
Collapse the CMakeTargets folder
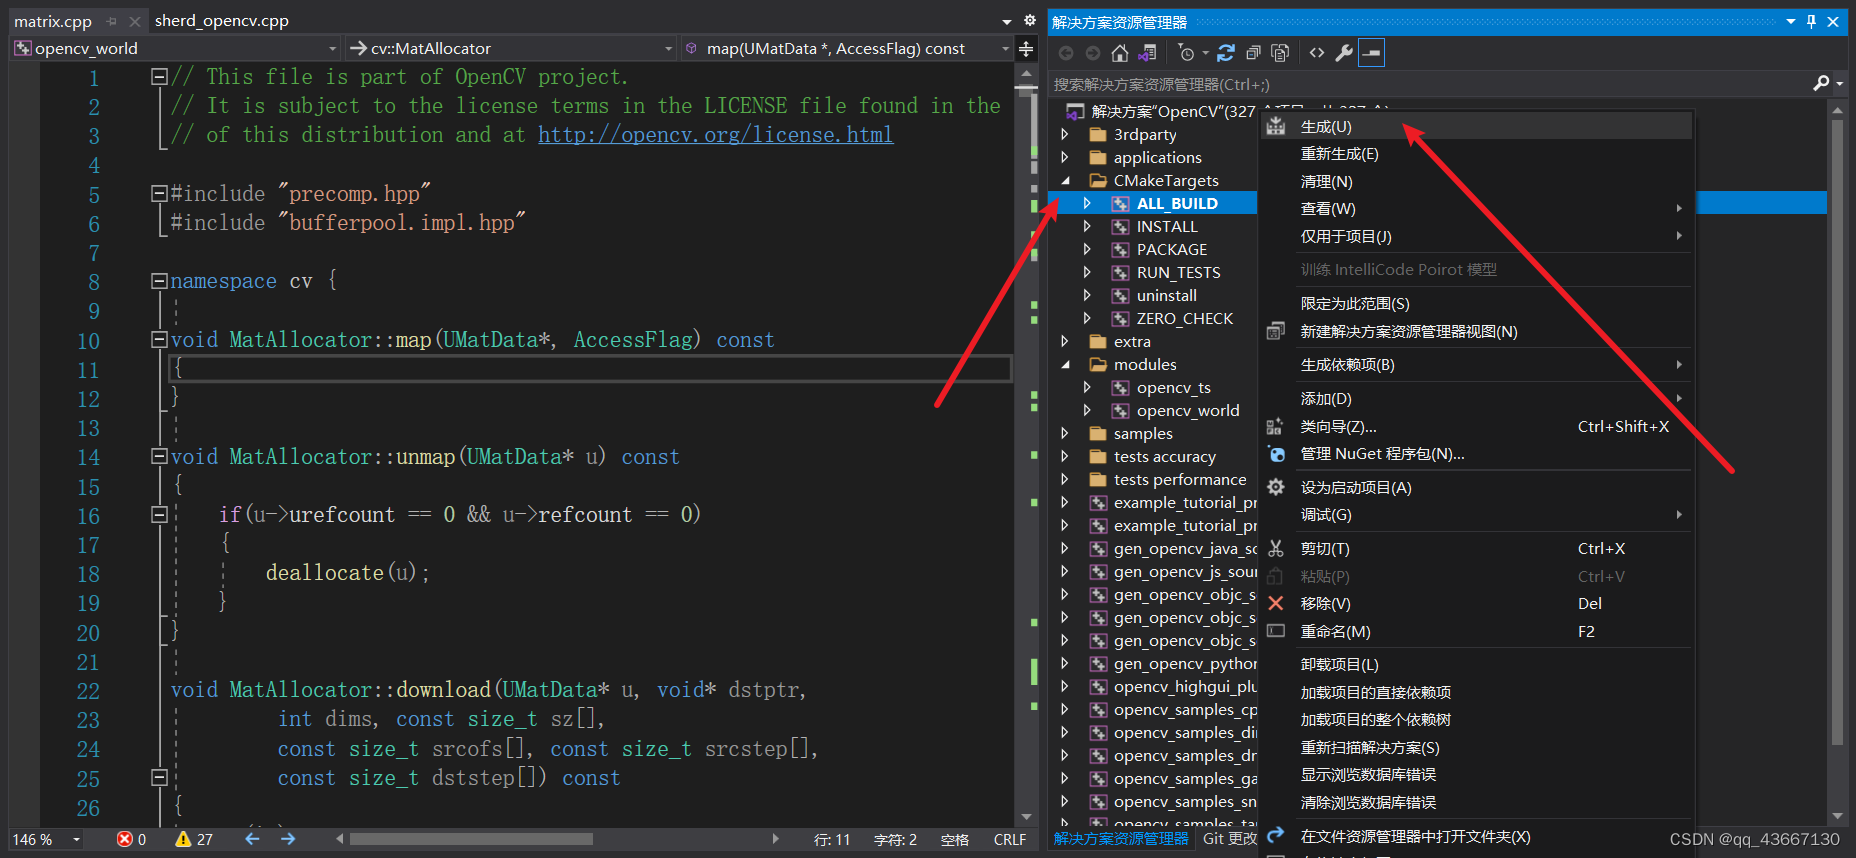click(x=1065, y=180)
